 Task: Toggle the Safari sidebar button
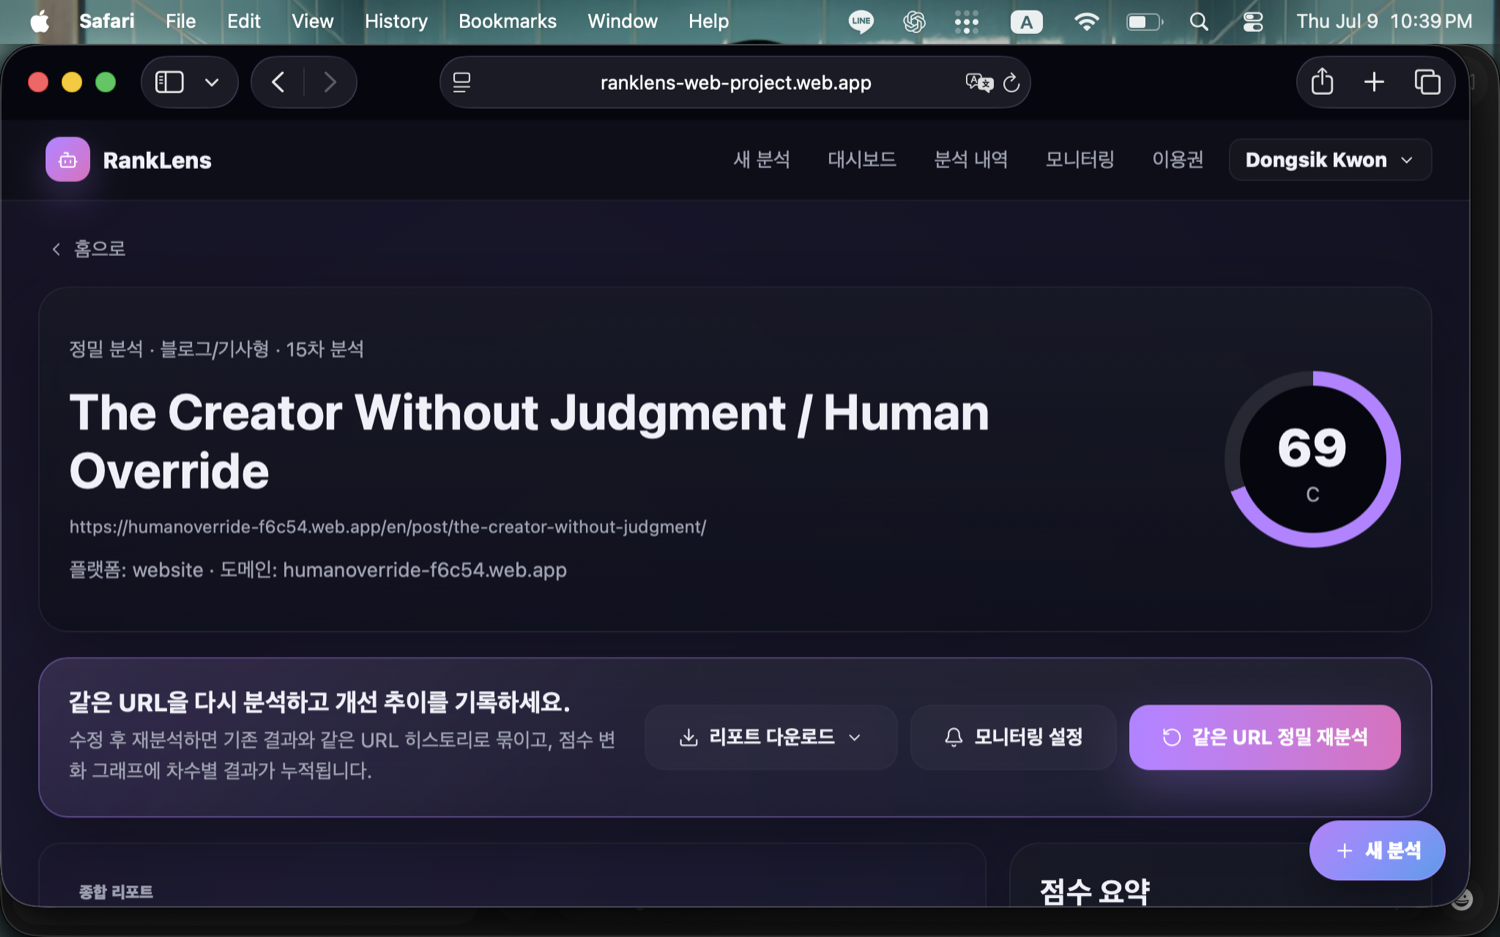tap(170, 82)
